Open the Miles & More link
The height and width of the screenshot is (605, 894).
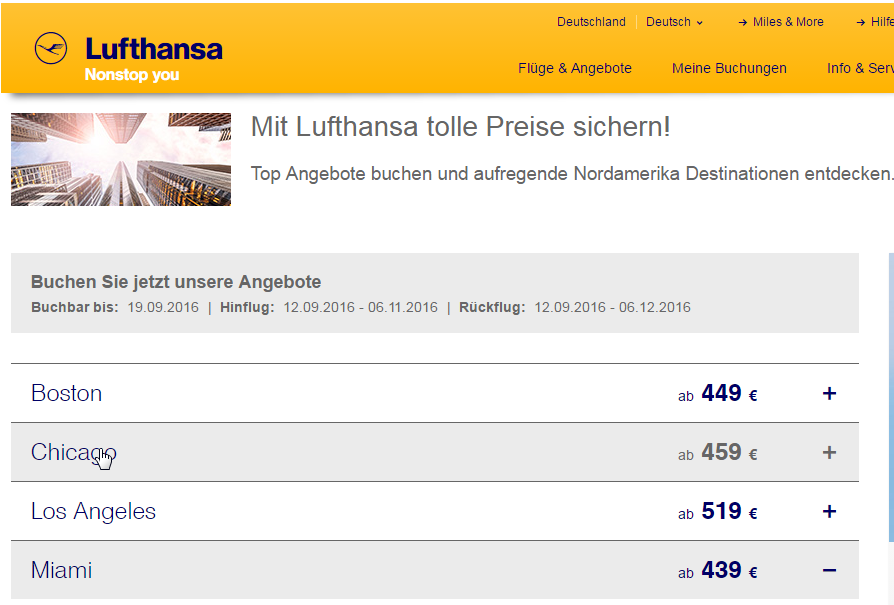[788, 22]
